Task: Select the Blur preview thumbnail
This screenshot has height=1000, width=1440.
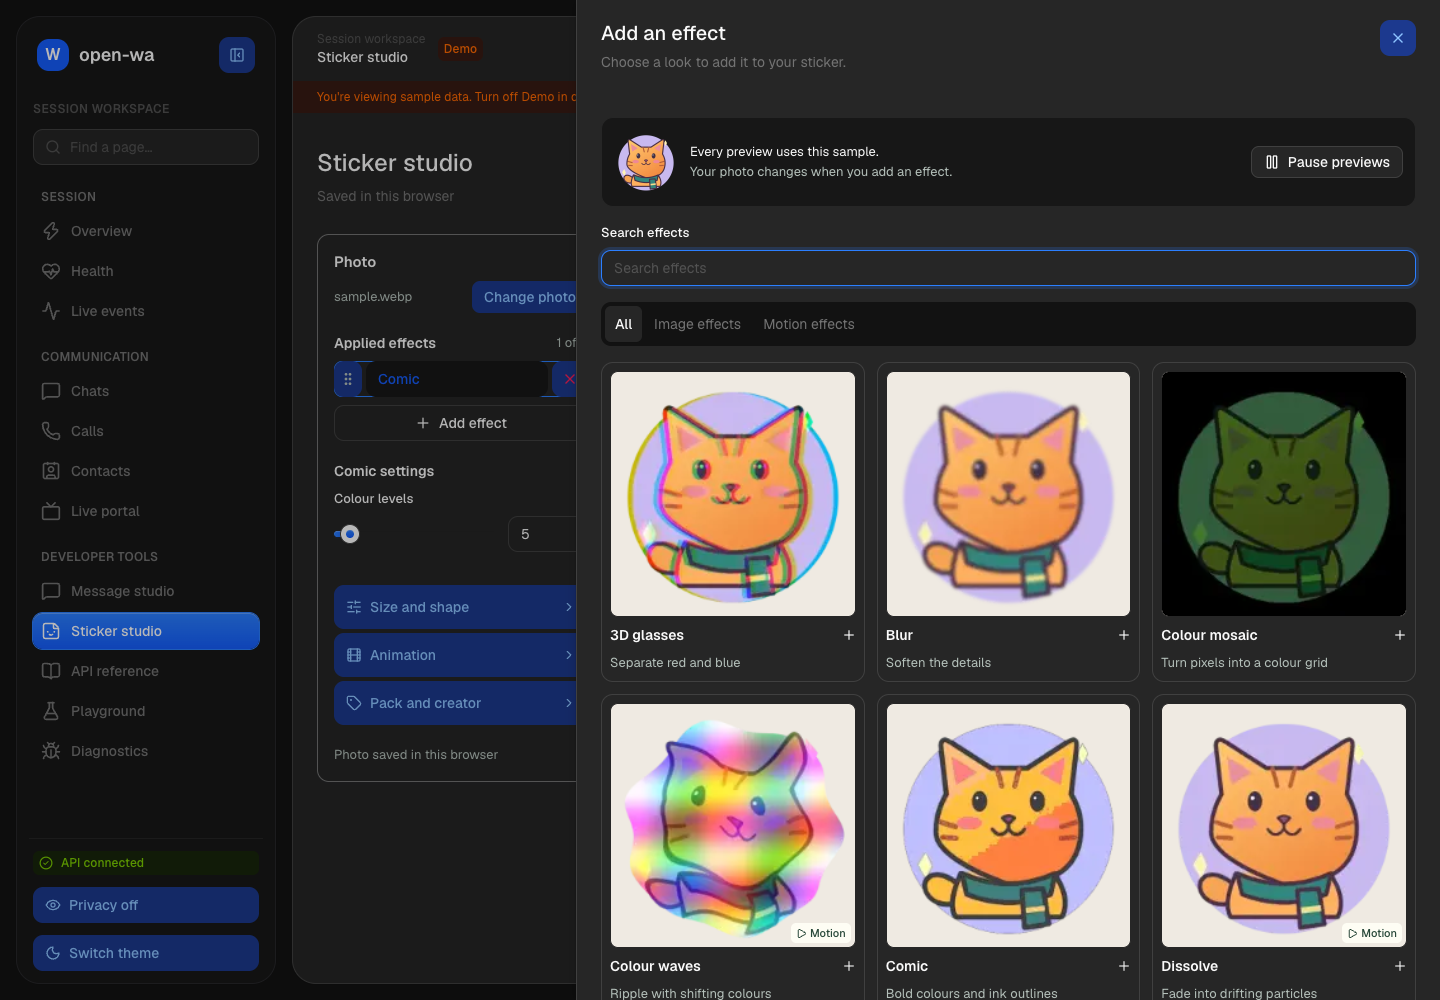Action: click(x=1008, y=494)
